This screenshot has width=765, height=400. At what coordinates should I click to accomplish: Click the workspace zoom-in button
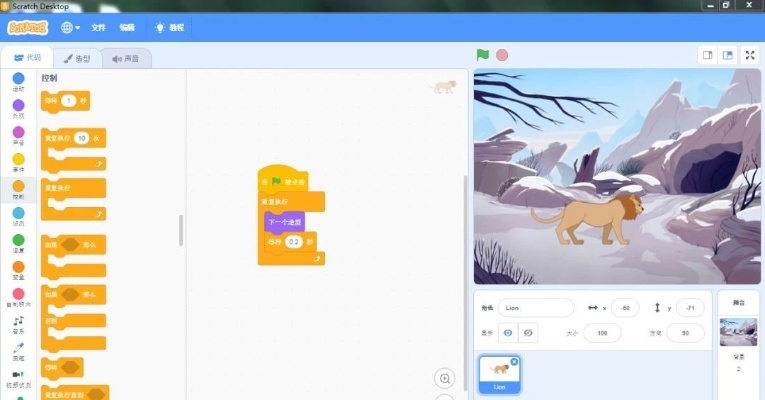(444, 379)
